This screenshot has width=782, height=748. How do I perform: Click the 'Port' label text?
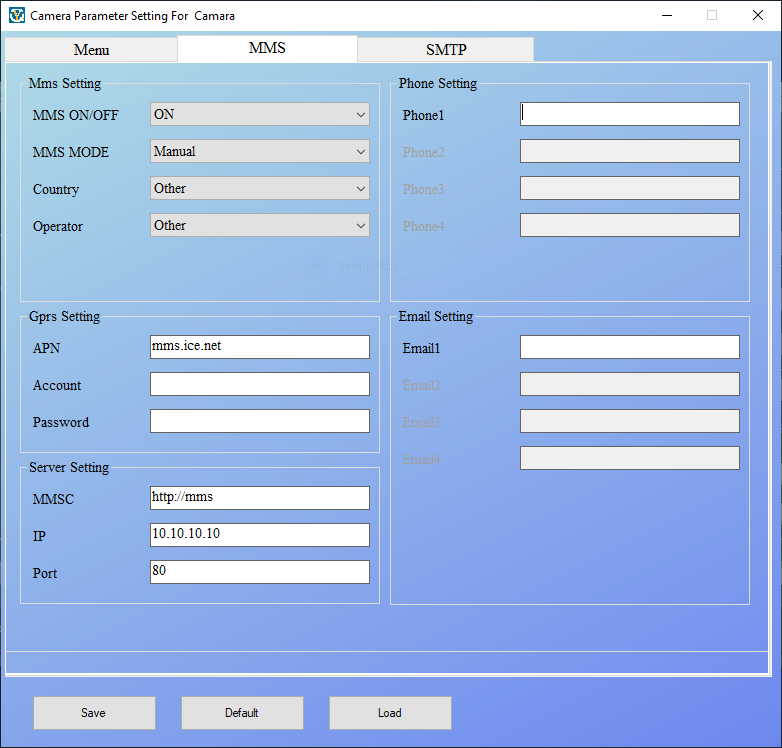click(x=45, y=573)
